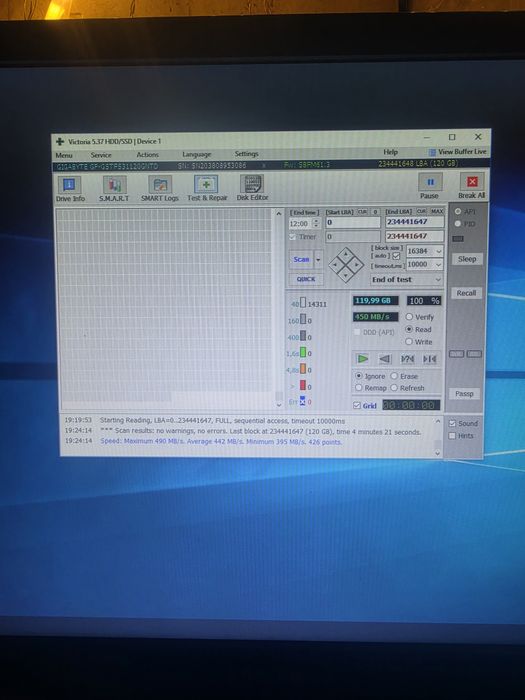525x700 pixels.
Task: Open the Disk Editor toolbar icon
Action: tap(252, 184)
